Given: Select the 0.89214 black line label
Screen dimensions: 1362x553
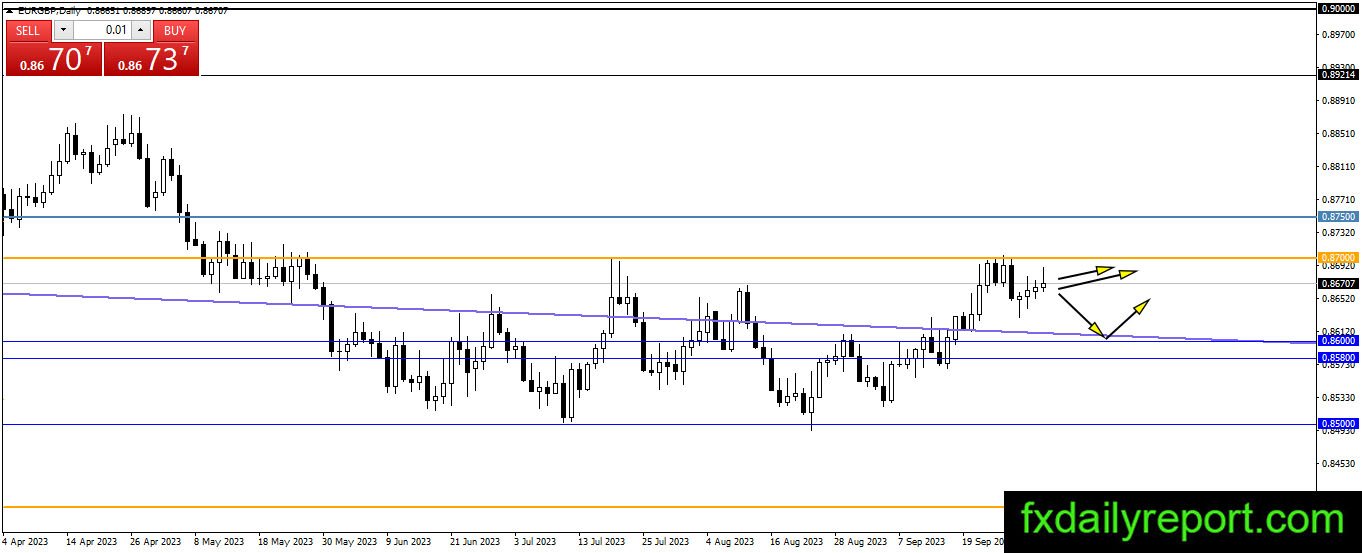Looking at the screenshot, I should pos(1338,74).
